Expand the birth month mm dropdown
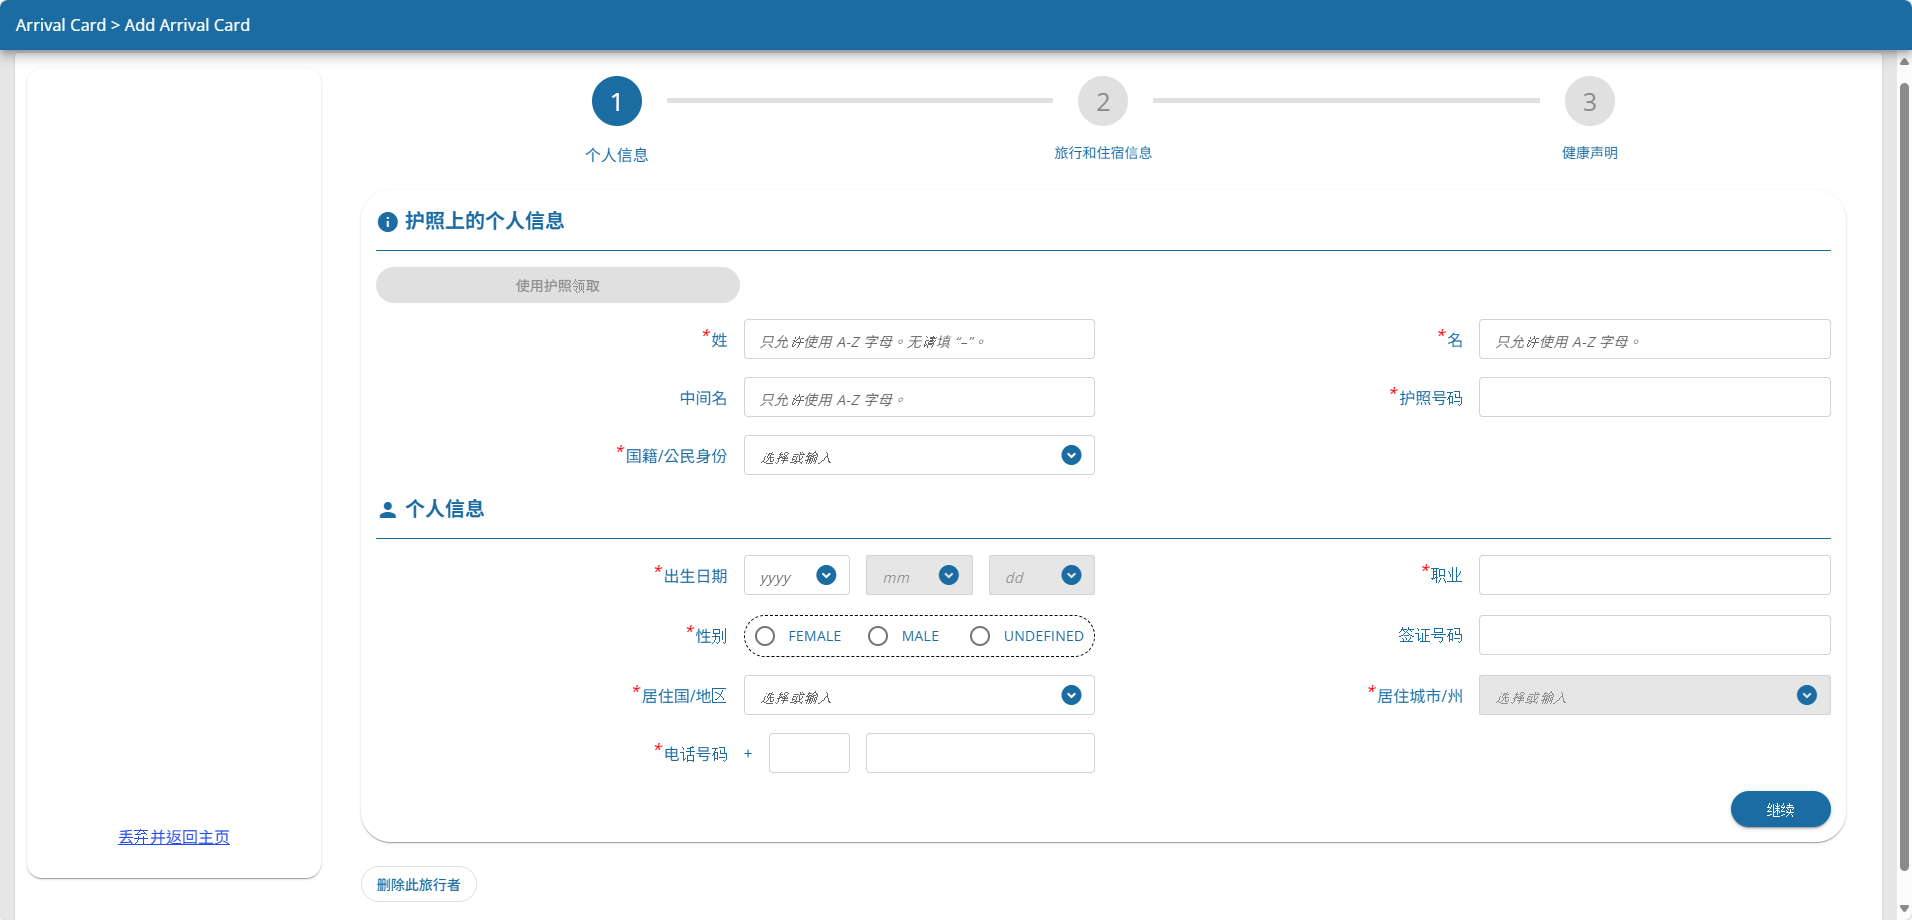The width and height of the screenshot is (1912, 920). 949,575
